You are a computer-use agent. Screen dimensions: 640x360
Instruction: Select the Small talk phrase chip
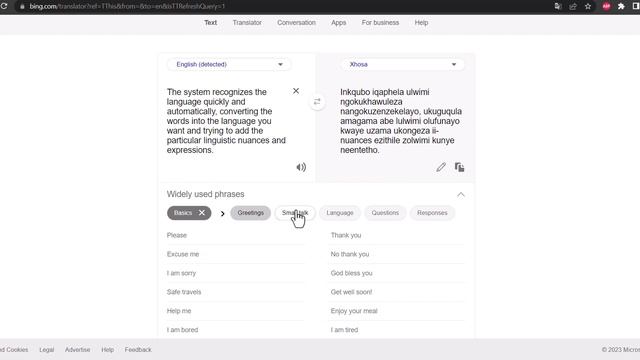(x=295, y=213)
